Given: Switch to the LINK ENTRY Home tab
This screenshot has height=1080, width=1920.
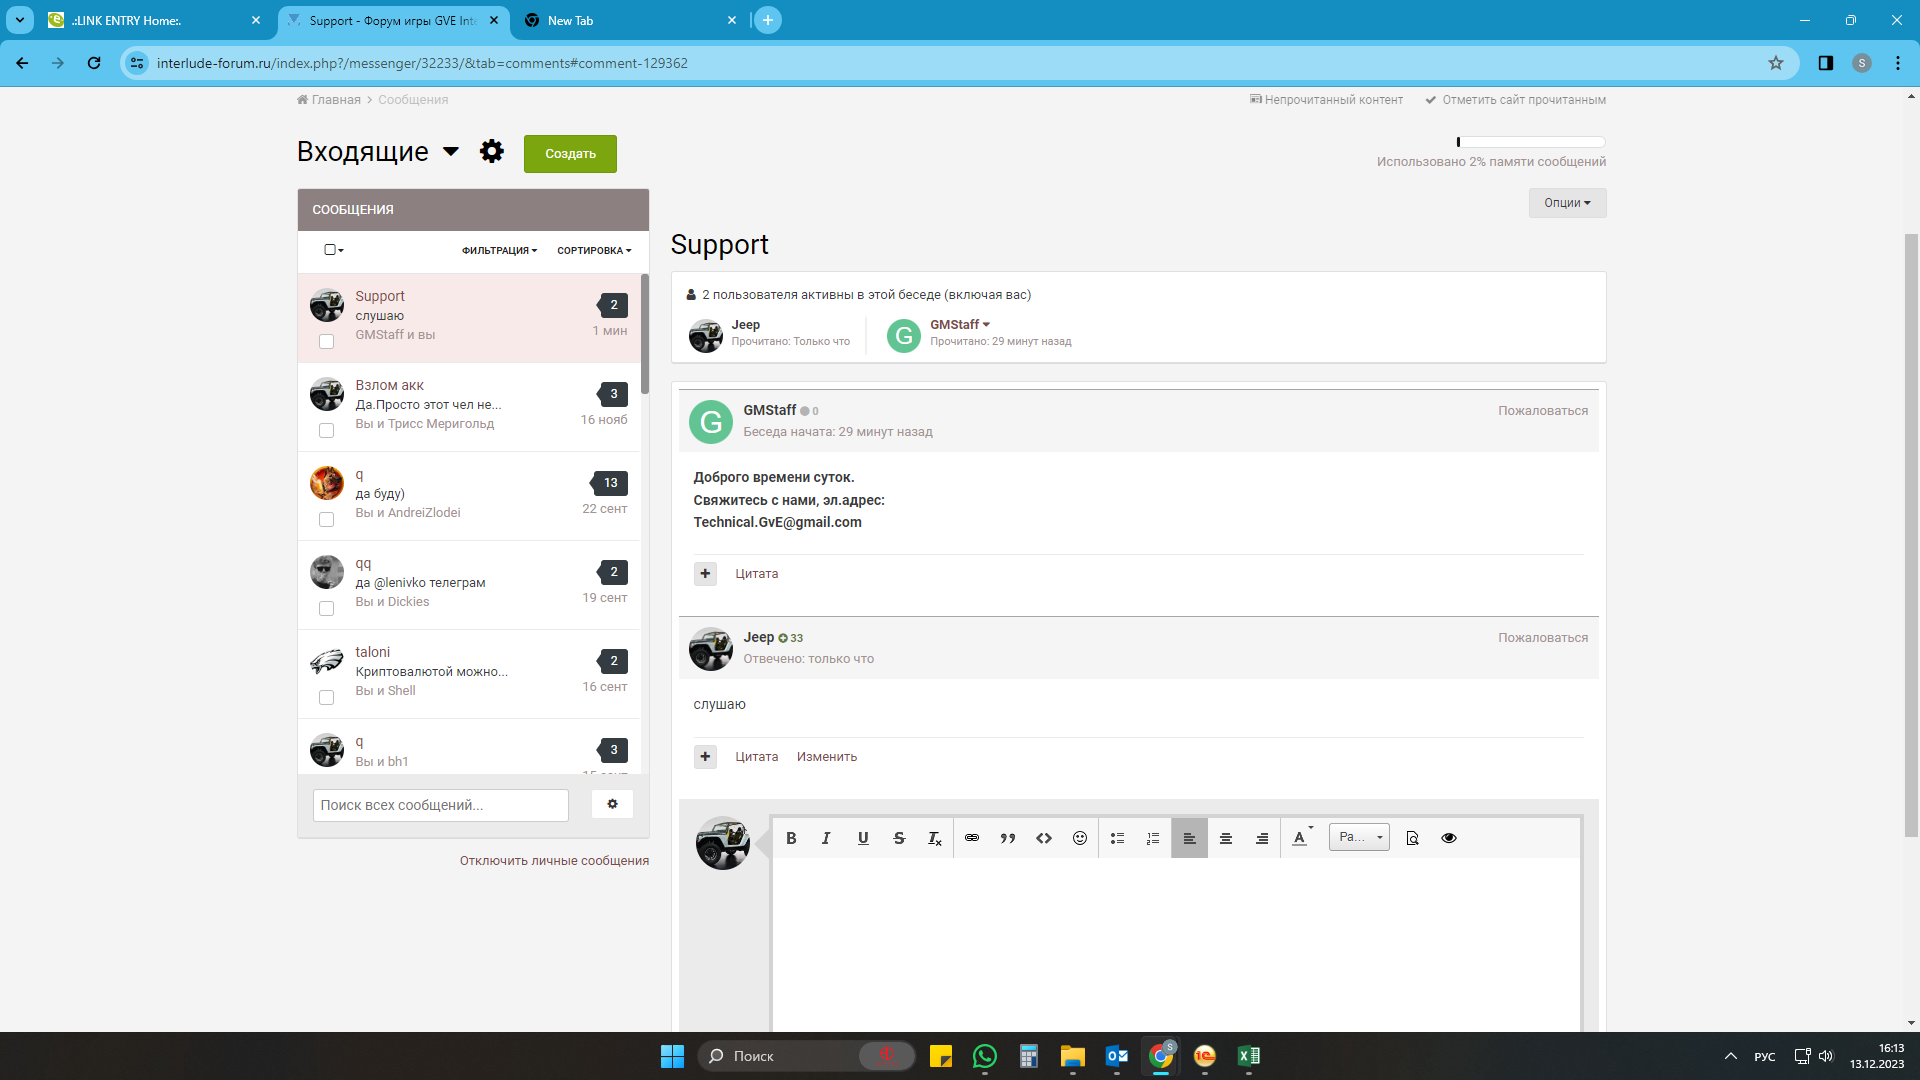Looking at the screenshot, I should pos(155,20).
